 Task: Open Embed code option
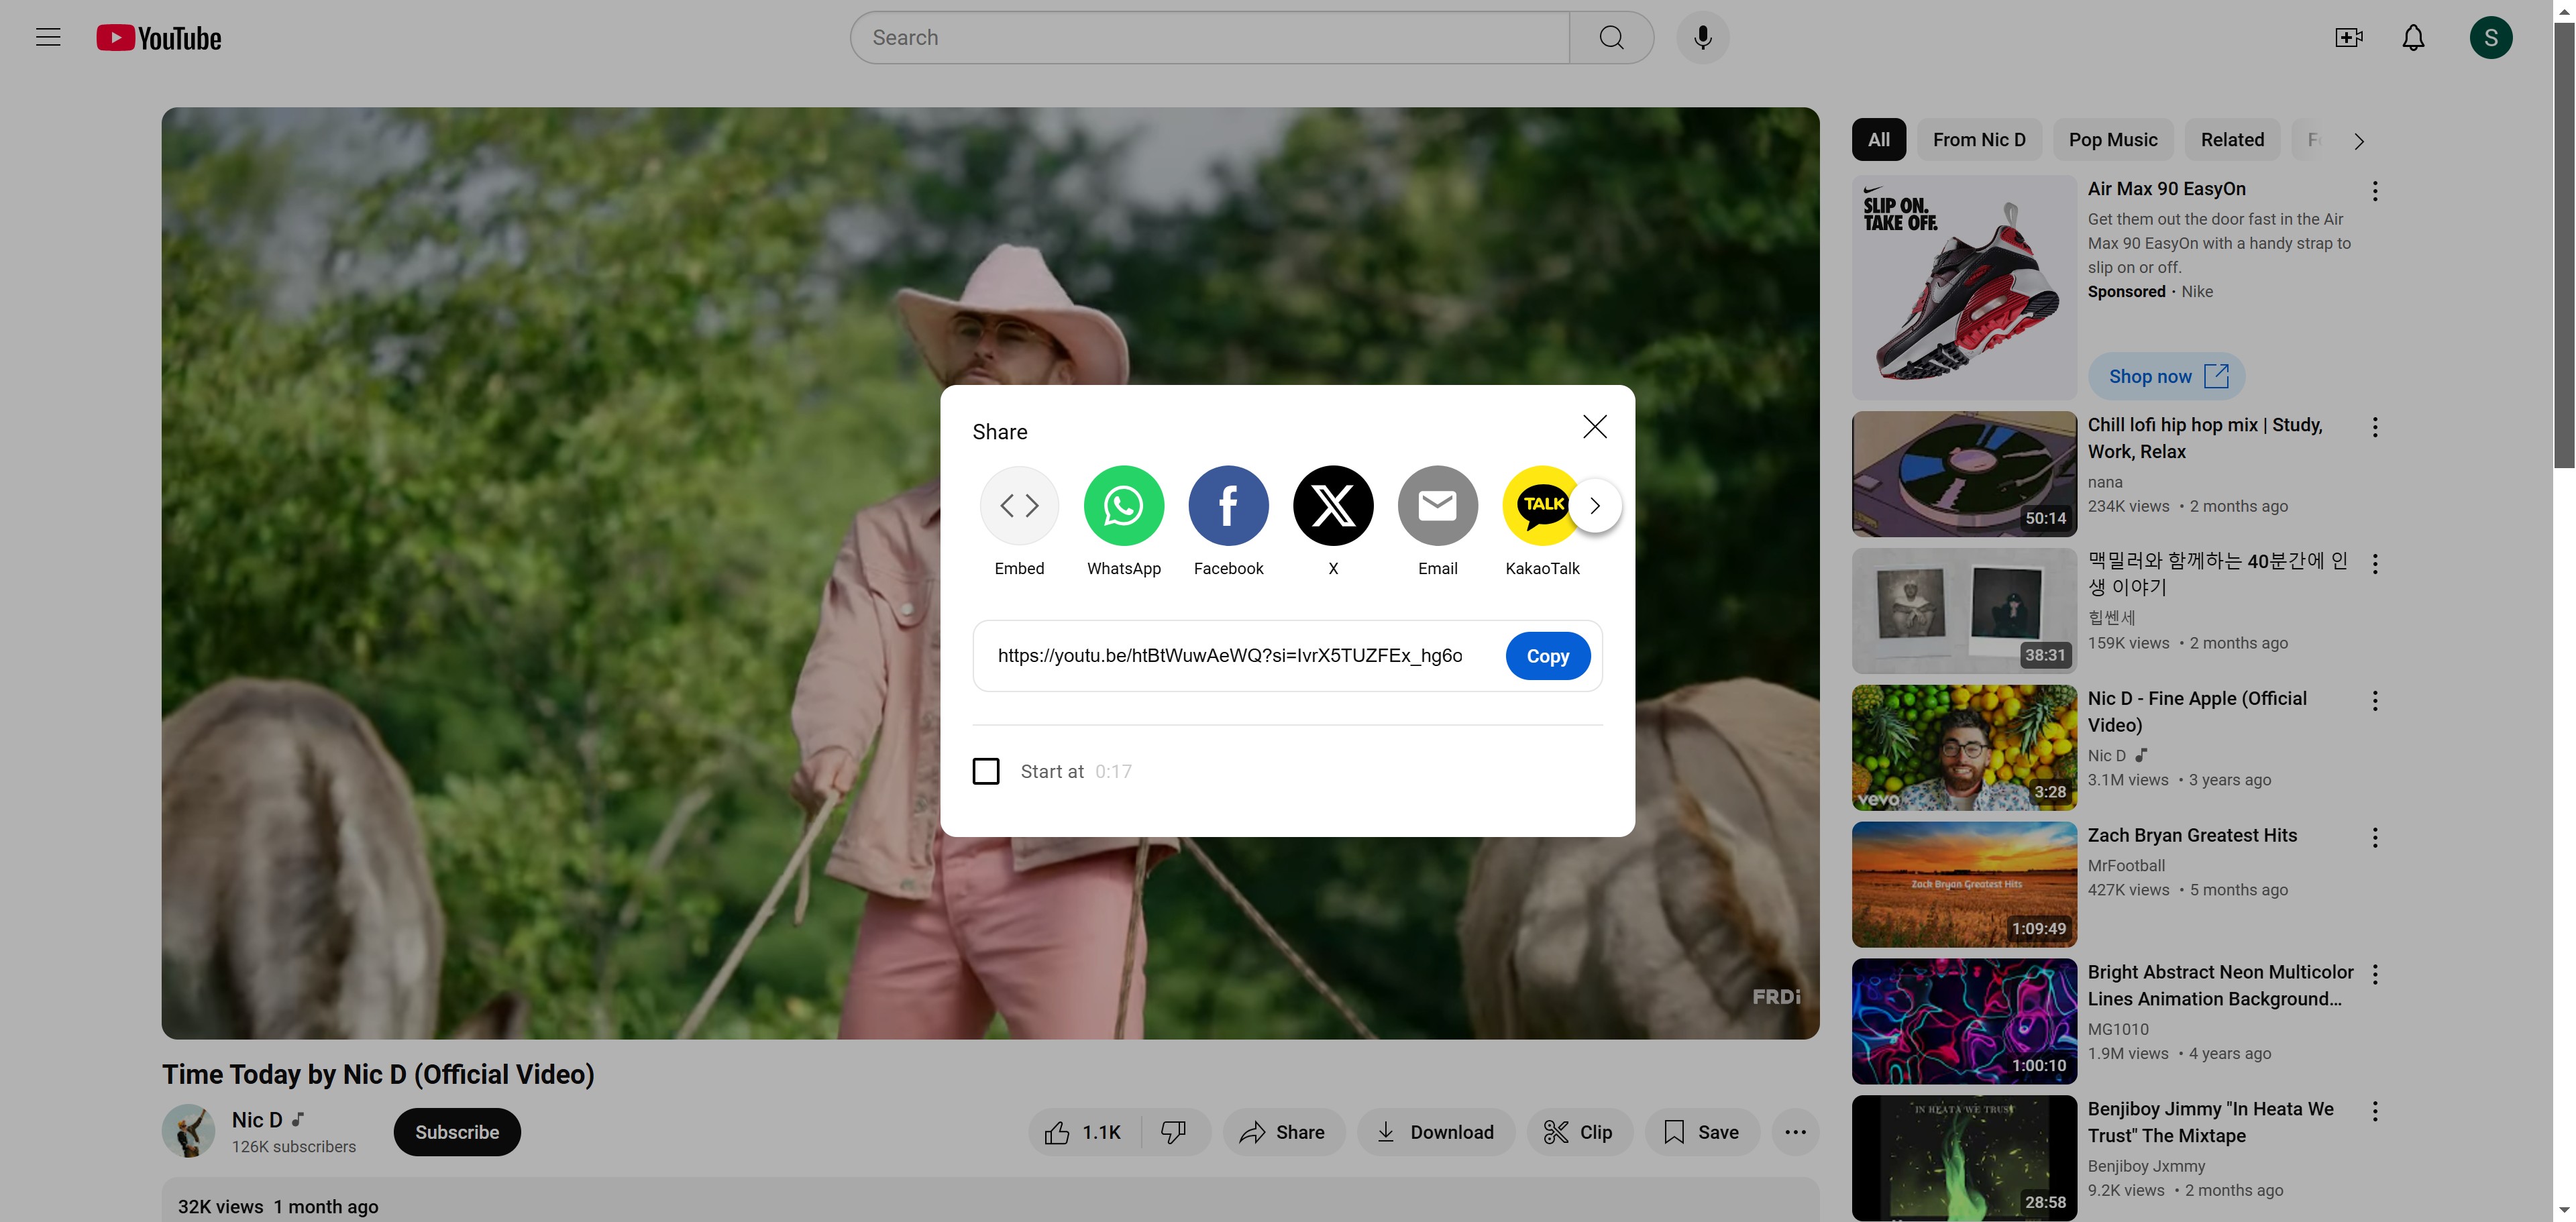coord(1019,506)
